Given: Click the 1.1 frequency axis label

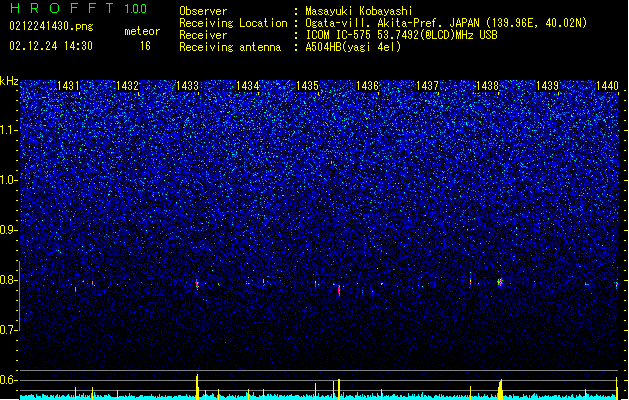Looking at the screenshot, I should click(8, 130).
